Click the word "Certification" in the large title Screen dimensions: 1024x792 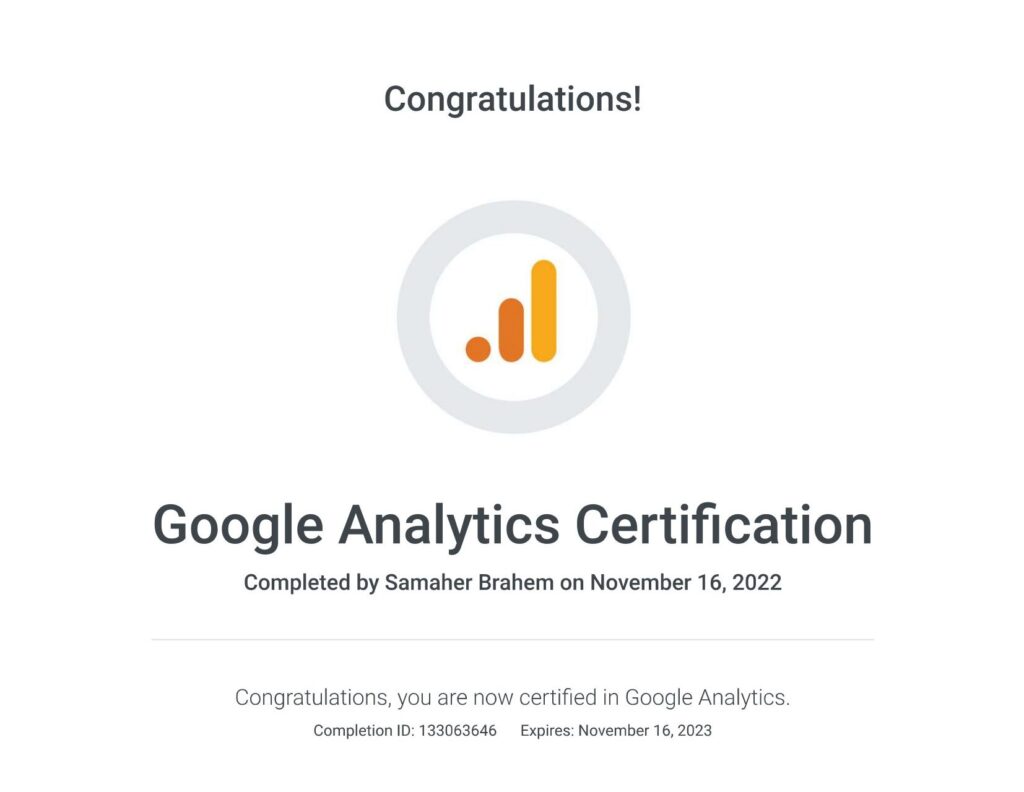[724, 525]
